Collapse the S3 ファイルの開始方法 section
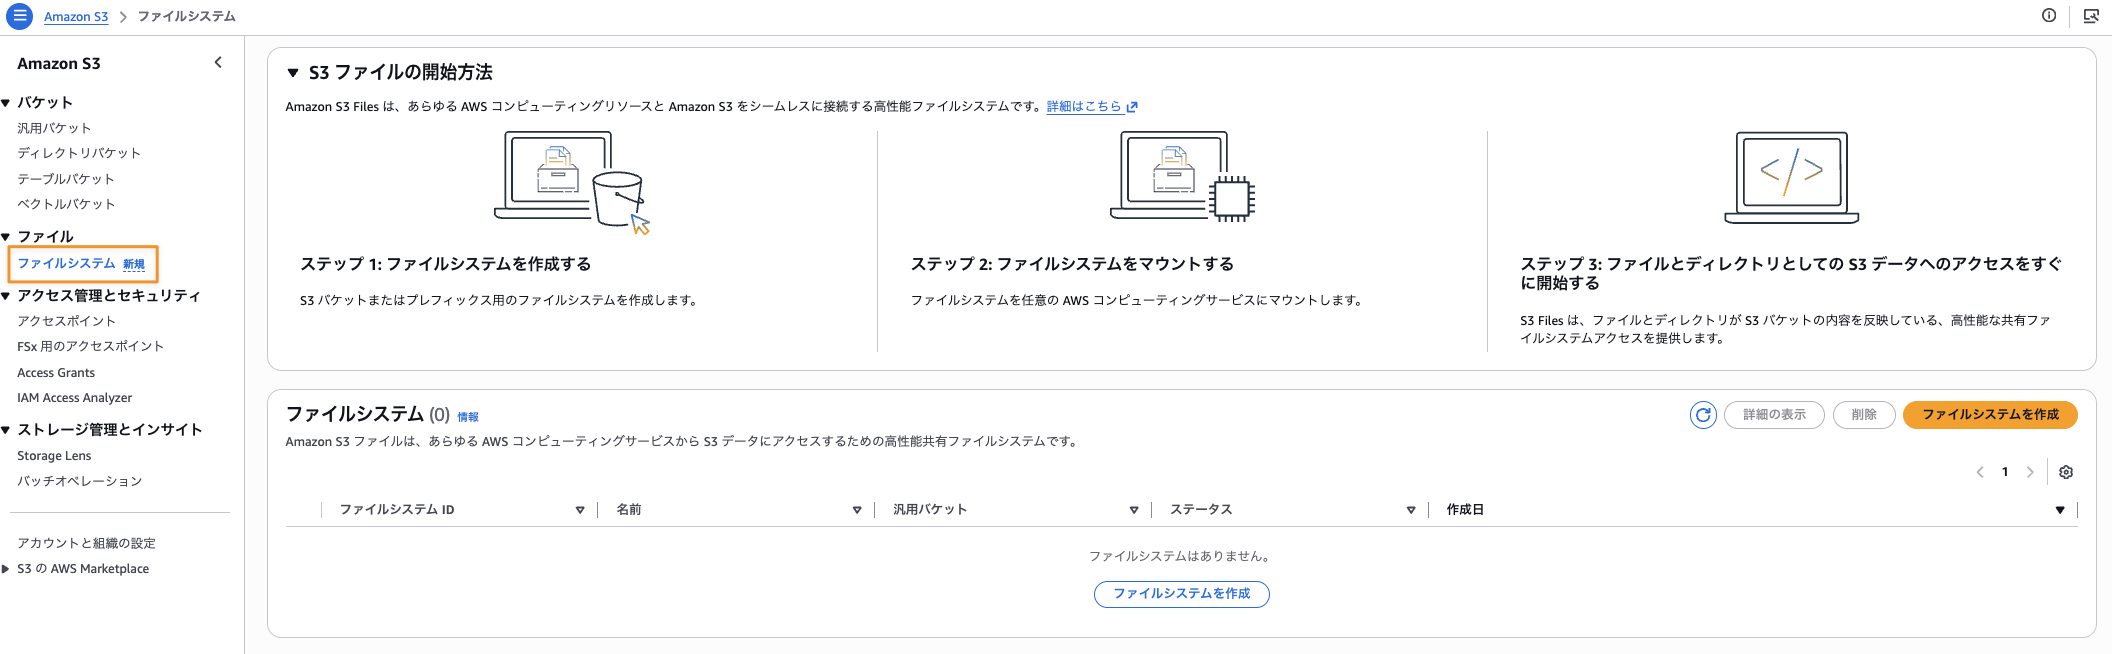The height and width of the screenshot is (654, 2112). point(293,73)
